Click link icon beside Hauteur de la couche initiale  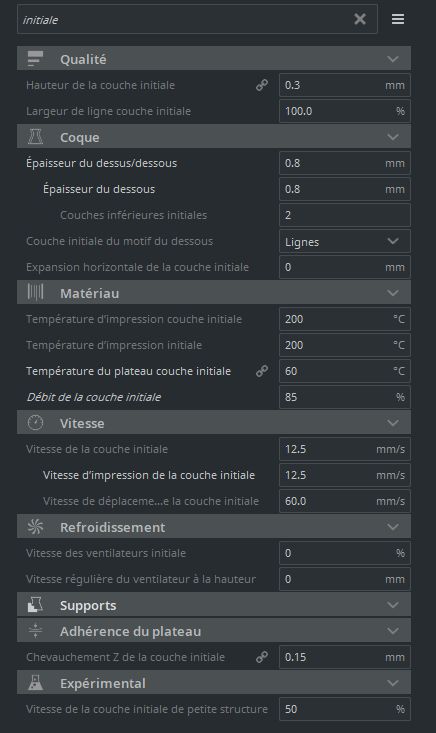pos(262,85)
